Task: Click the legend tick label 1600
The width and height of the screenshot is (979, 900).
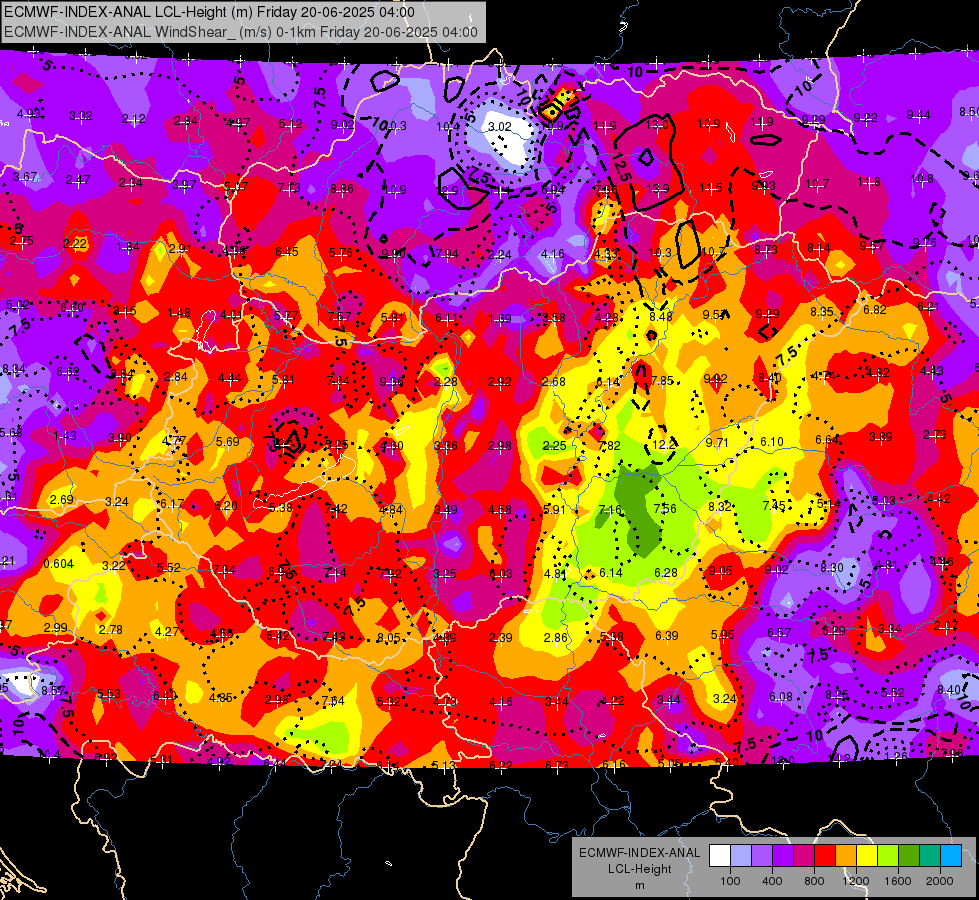Action: (x=897, y=881)
